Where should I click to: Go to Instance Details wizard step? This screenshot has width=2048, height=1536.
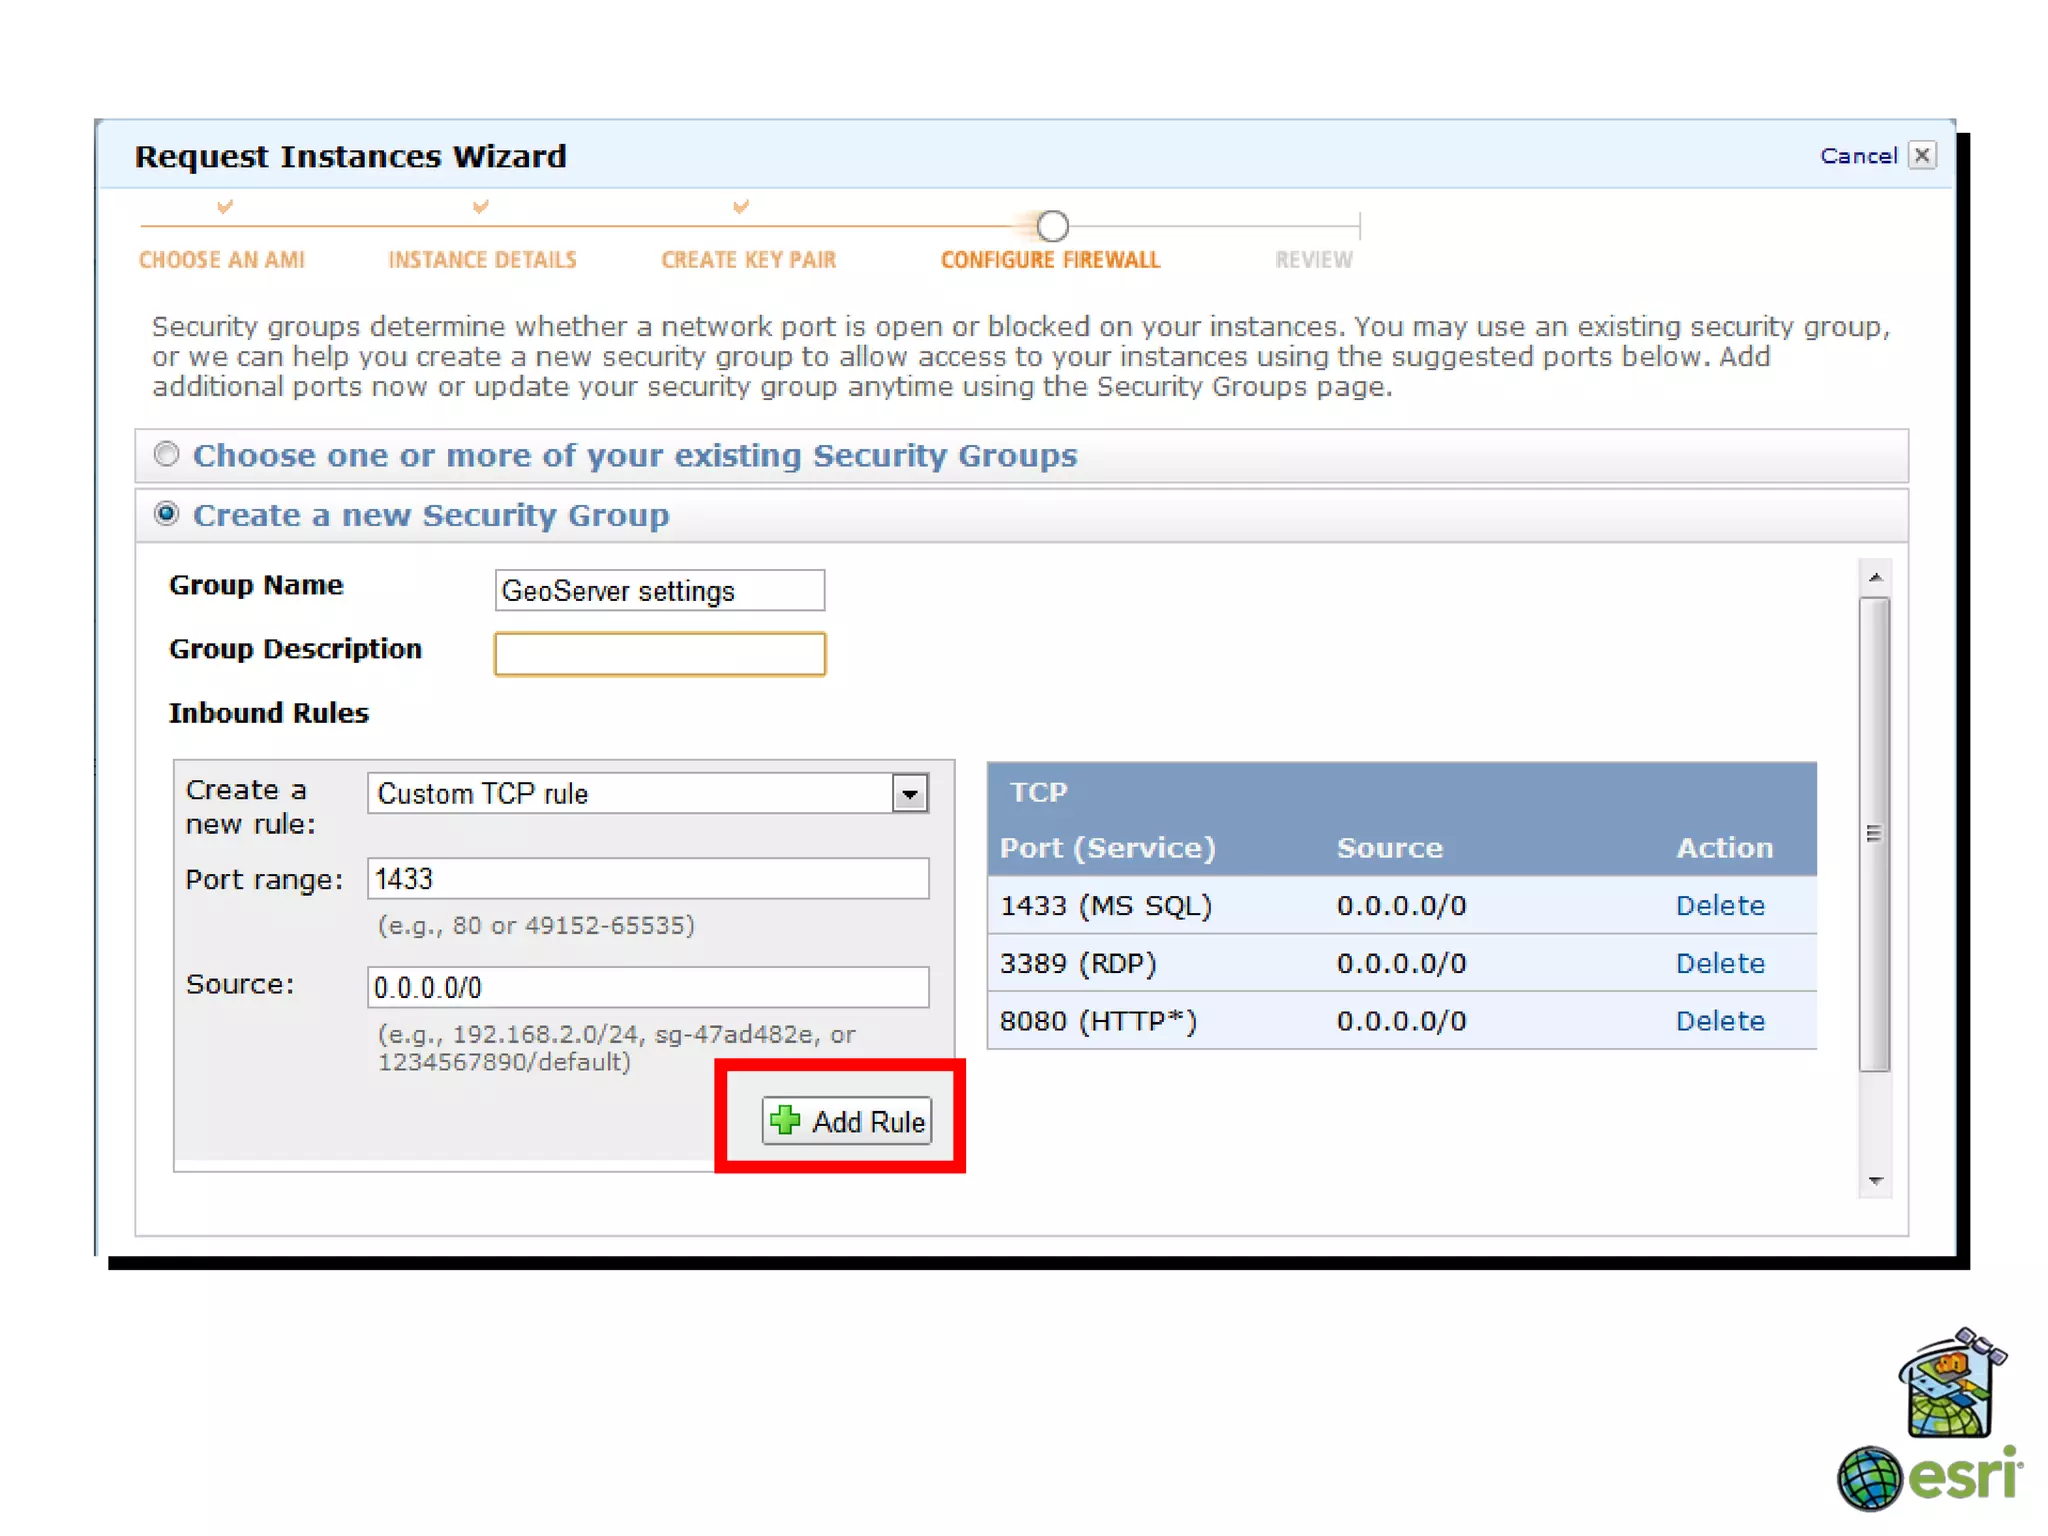482,260
